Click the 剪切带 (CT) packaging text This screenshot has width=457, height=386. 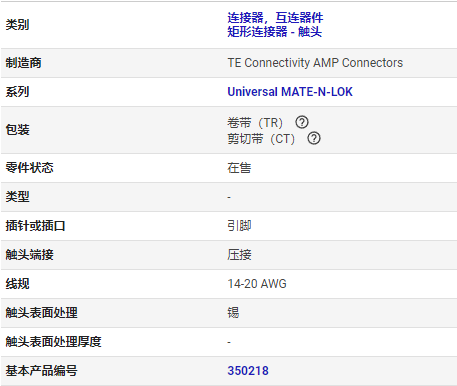(261, 139)
